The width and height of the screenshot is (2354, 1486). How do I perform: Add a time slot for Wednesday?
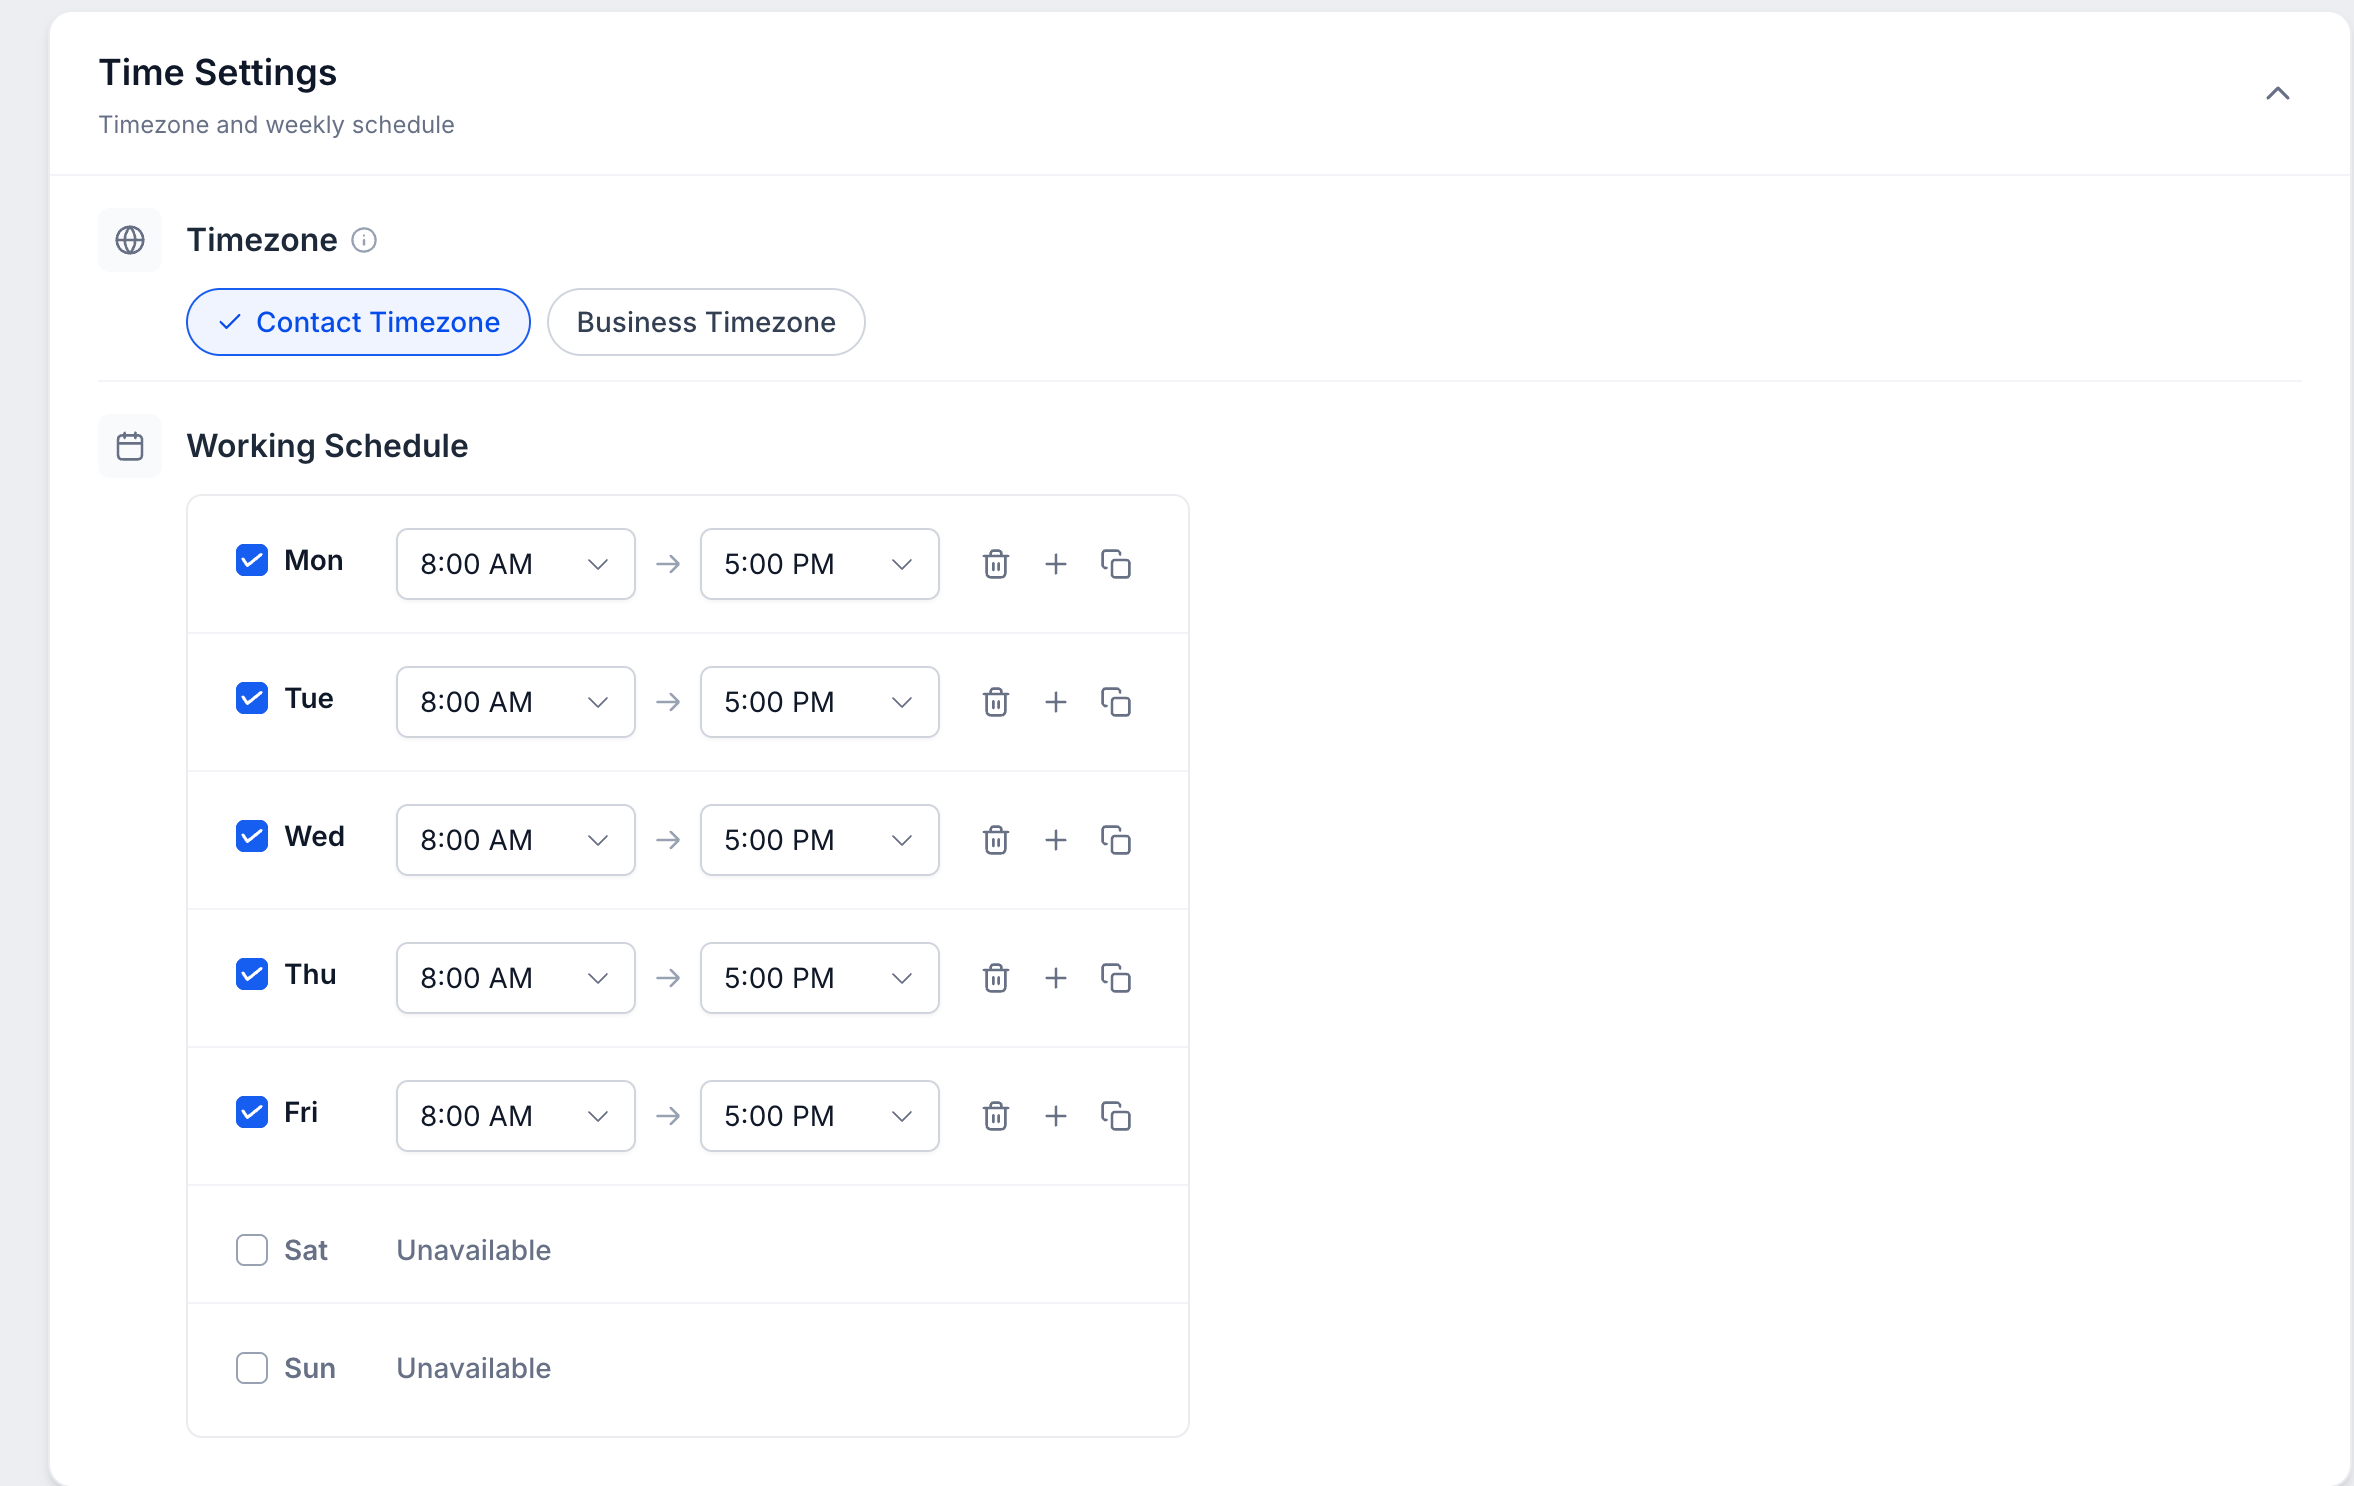point(1055,840)
